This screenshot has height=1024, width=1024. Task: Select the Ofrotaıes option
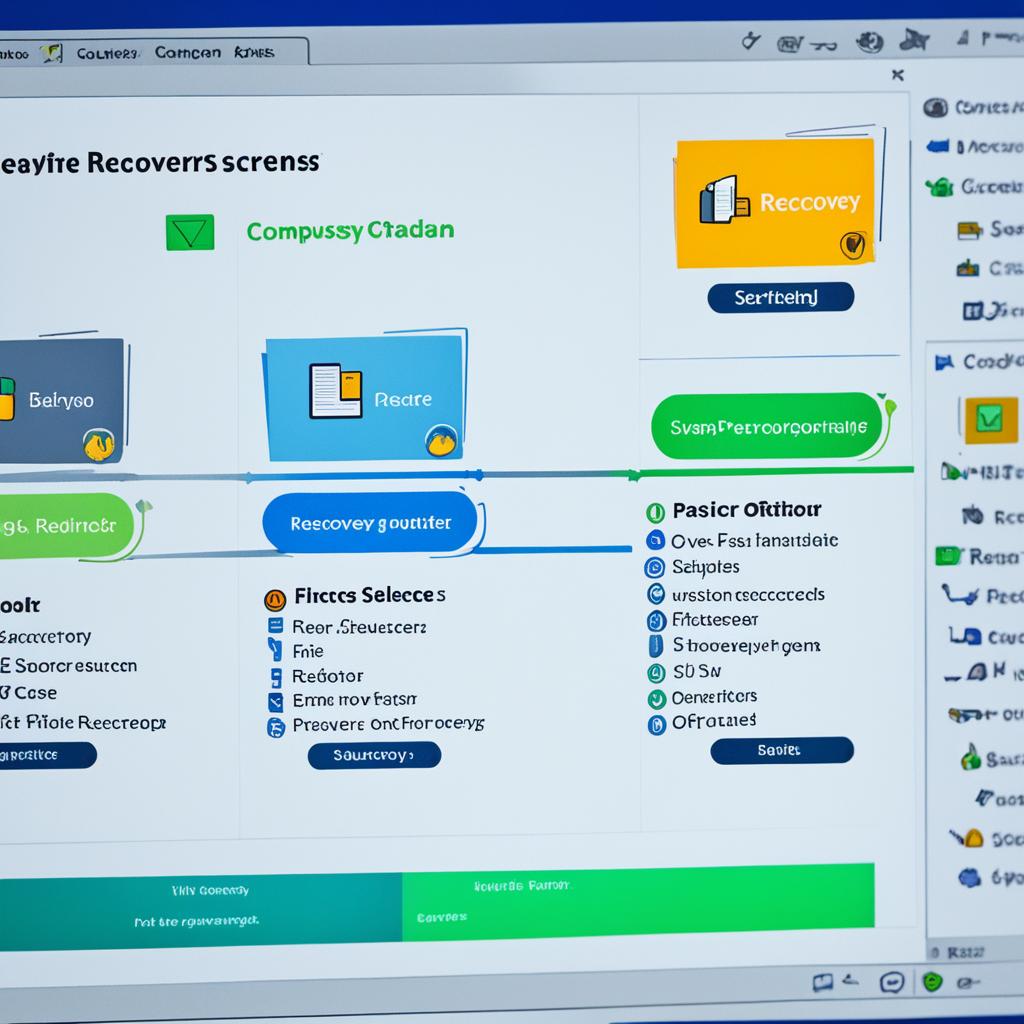[656, 725]
